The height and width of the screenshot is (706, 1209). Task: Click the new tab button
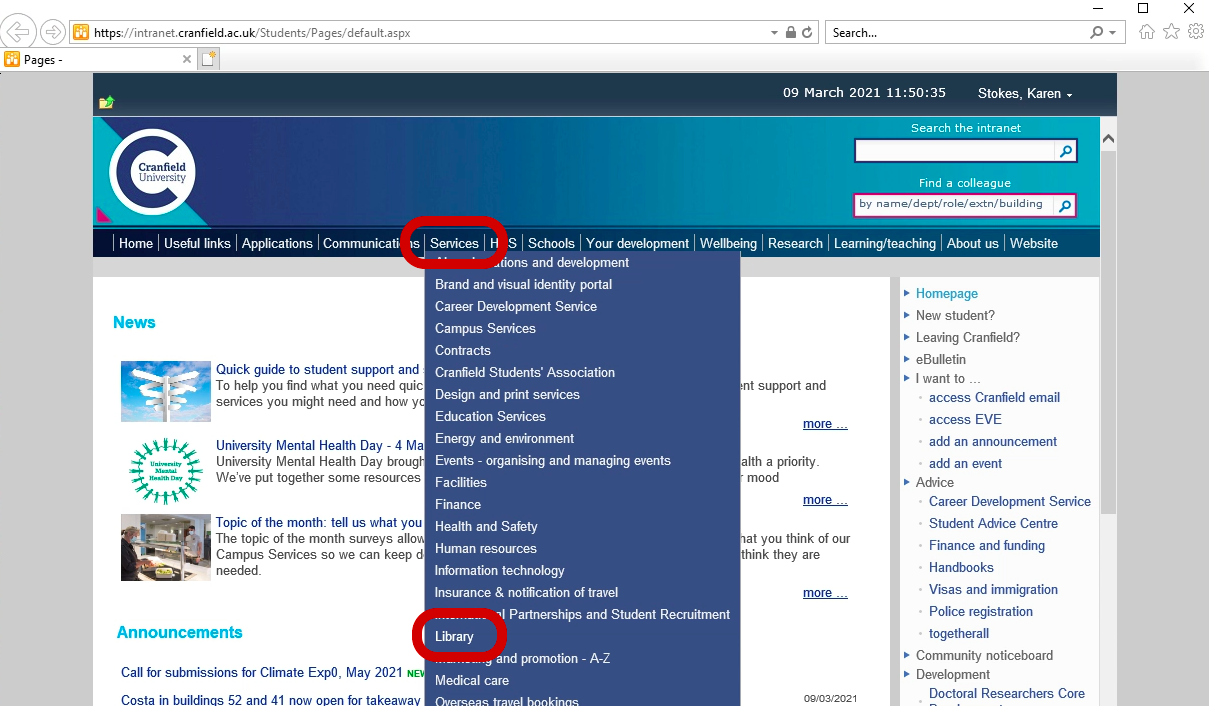209,59
